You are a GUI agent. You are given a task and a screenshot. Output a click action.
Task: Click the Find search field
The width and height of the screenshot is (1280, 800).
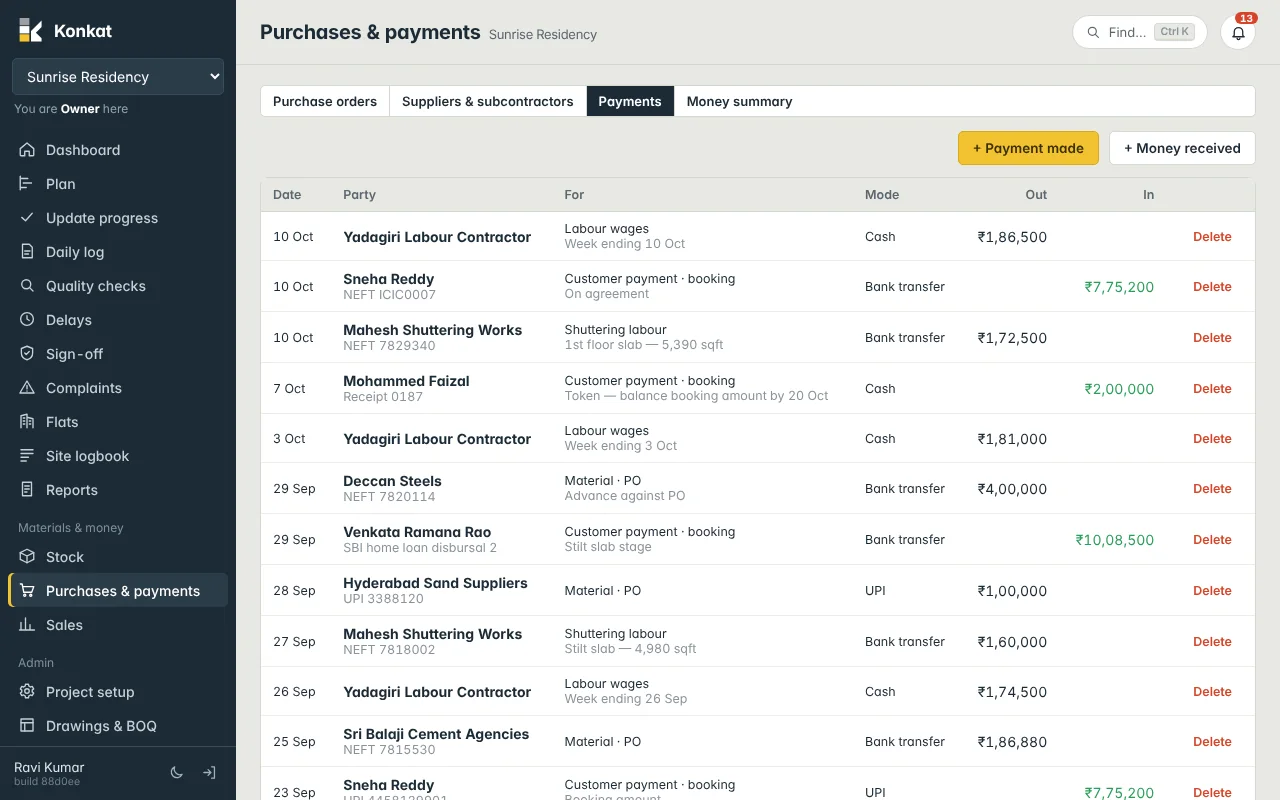click(x=1139, y=32)
